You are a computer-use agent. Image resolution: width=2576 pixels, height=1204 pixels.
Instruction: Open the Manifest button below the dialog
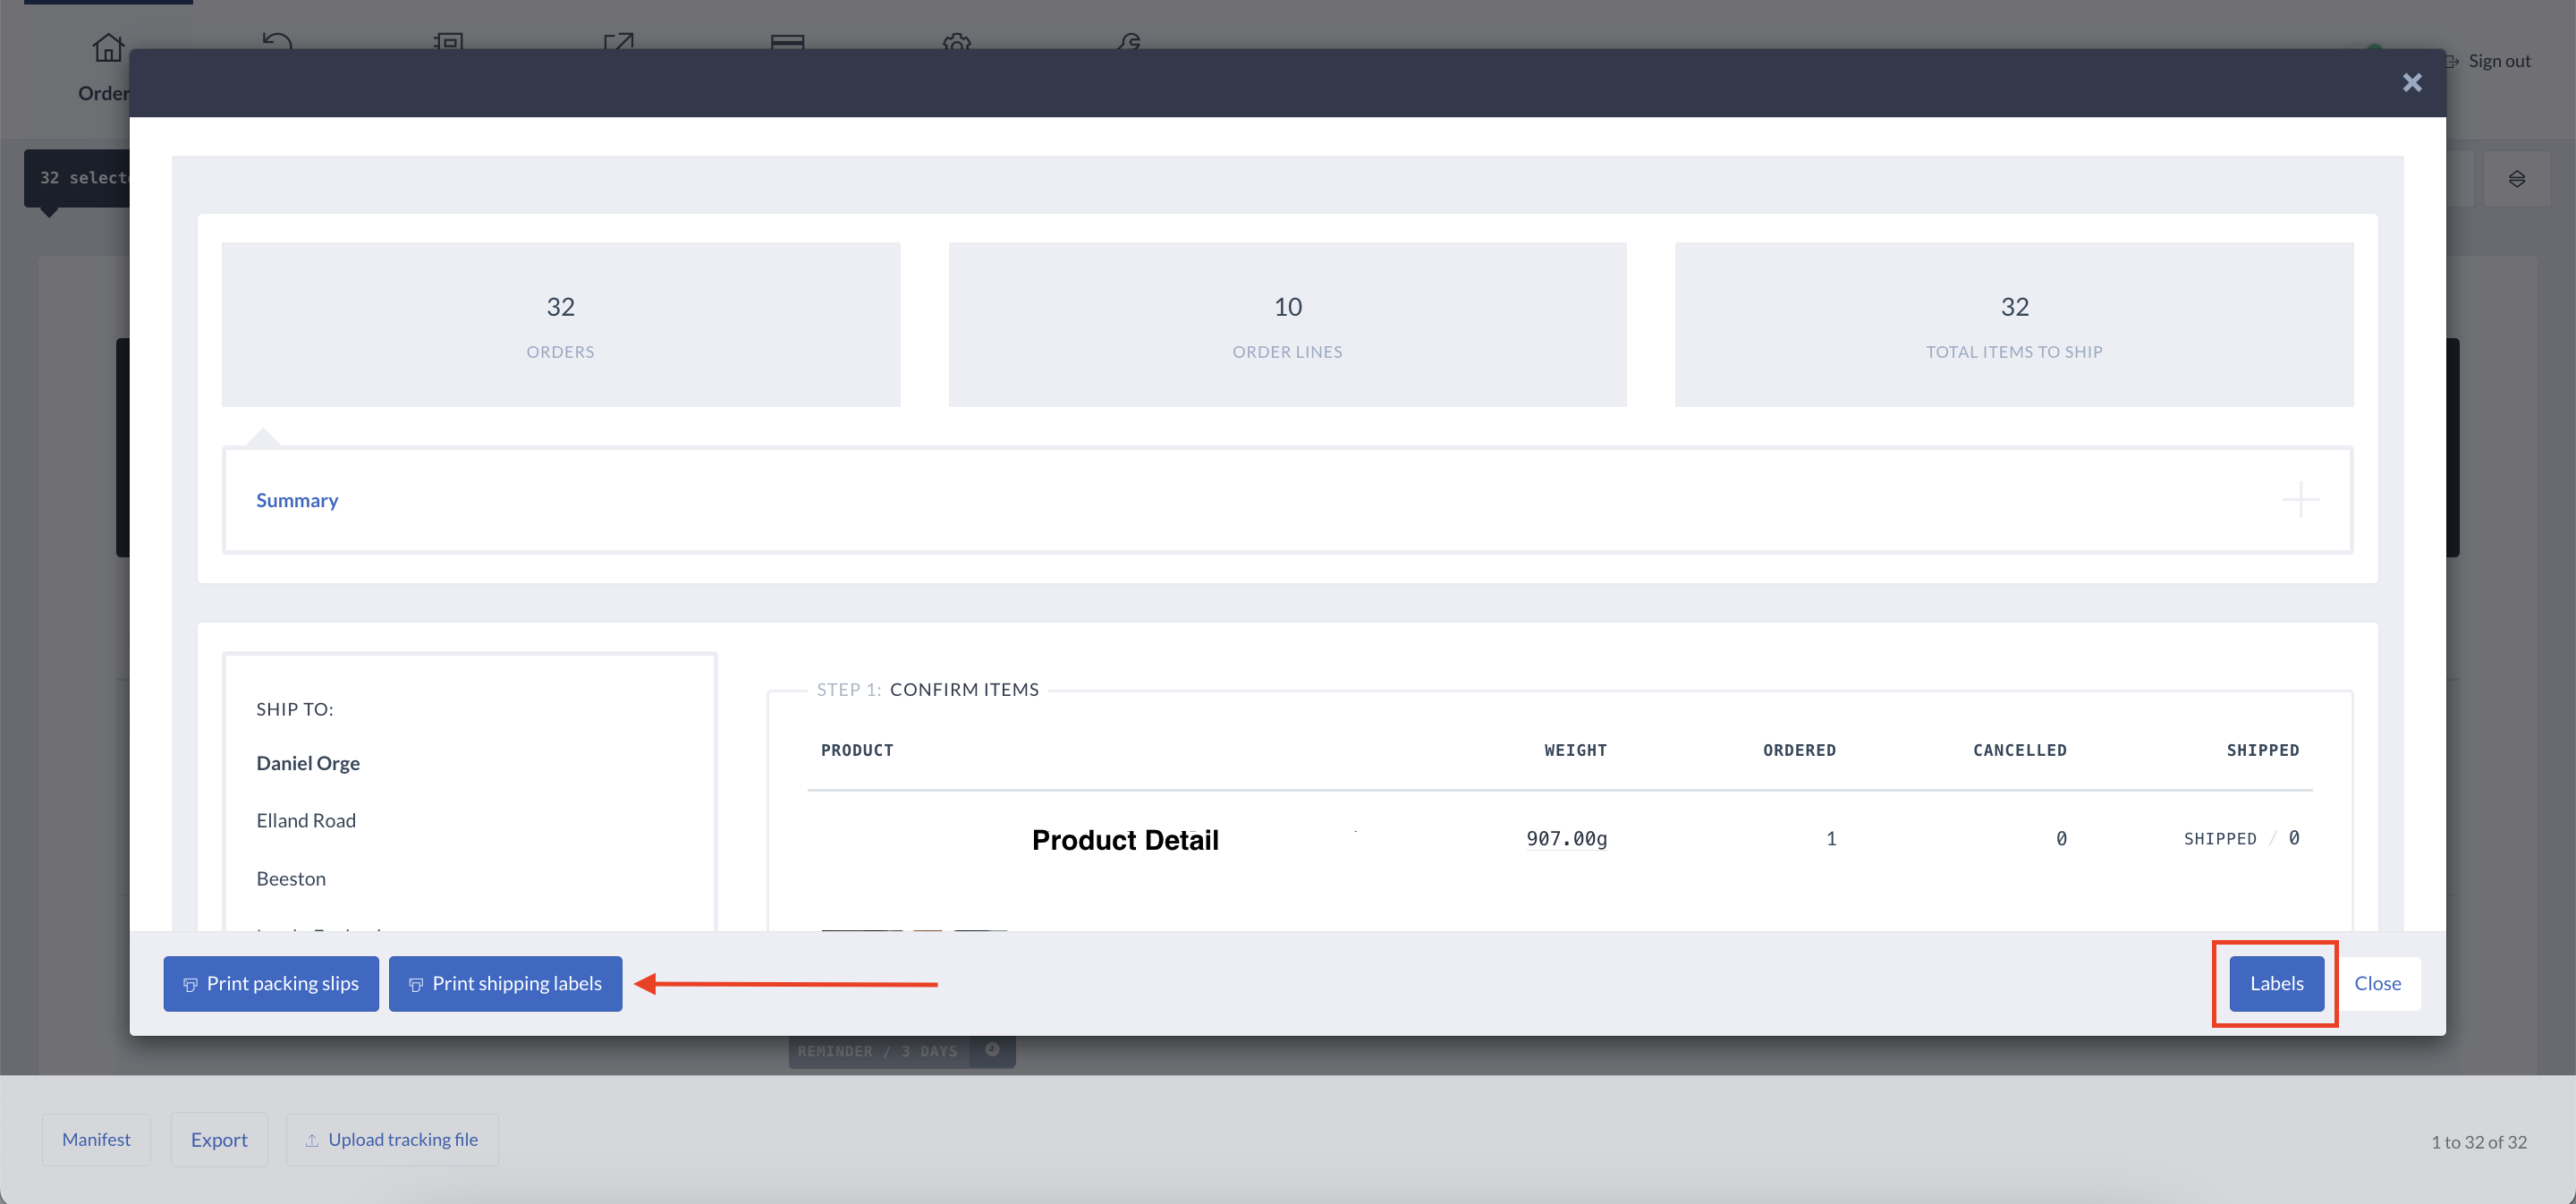[96, 1139]
